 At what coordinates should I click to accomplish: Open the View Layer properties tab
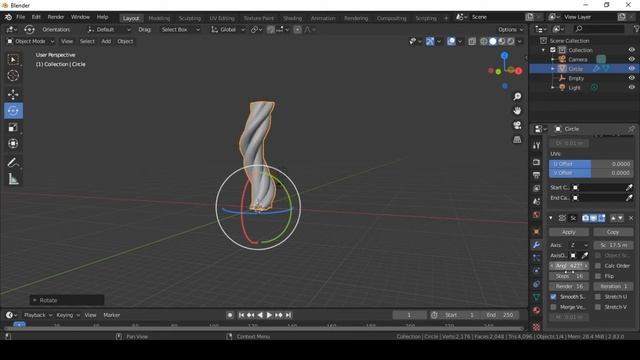click(x=536, y=188)
